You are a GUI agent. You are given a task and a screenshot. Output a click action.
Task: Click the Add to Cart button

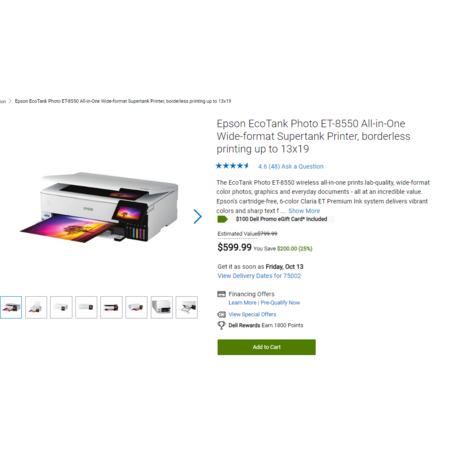[x=267, y=347]
